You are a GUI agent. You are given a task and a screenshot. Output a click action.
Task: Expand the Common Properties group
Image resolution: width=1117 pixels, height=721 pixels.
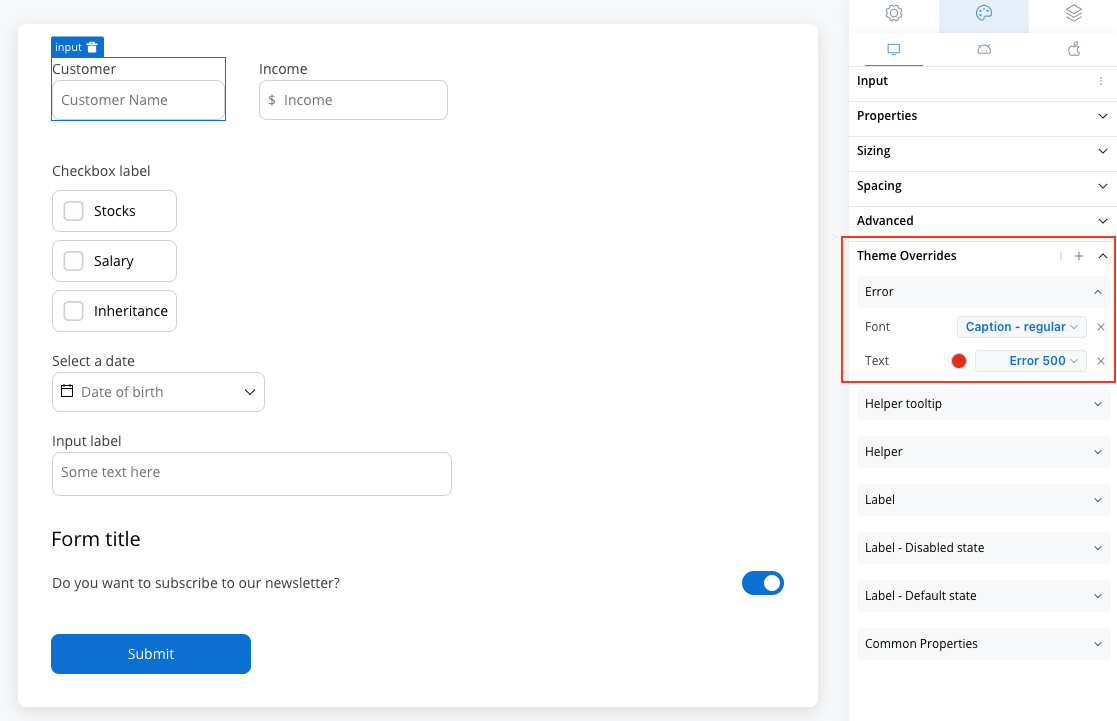983,644
